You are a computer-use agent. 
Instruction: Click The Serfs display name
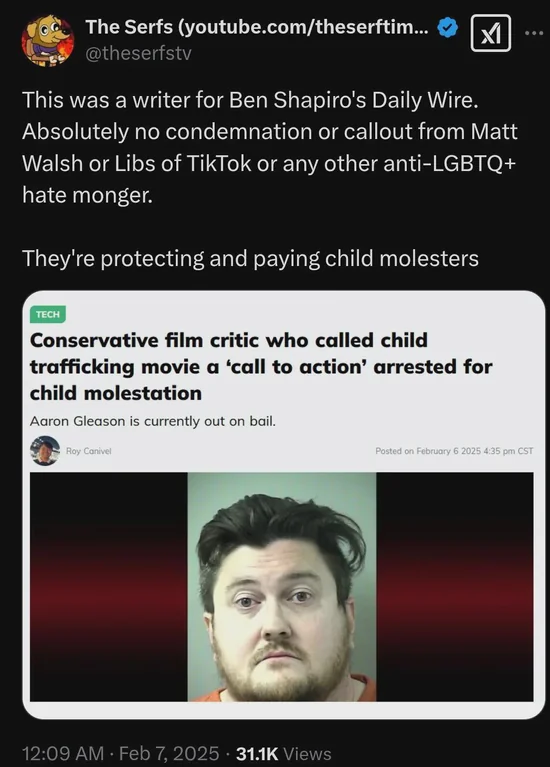tap(257, 27)
